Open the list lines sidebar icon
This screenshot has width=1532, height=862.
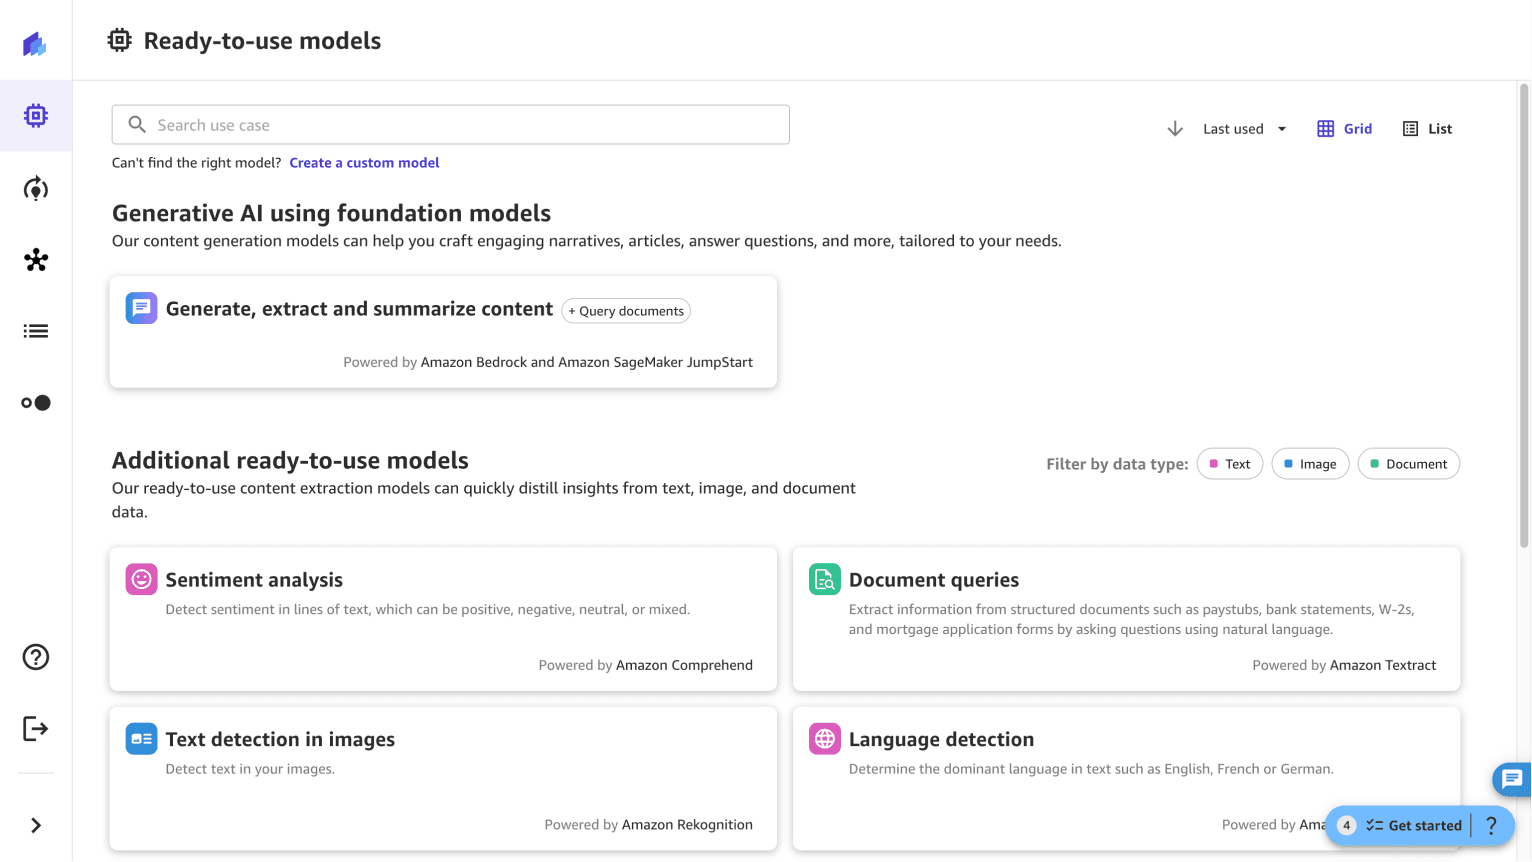pyautogui.click(x=36, y=331)
